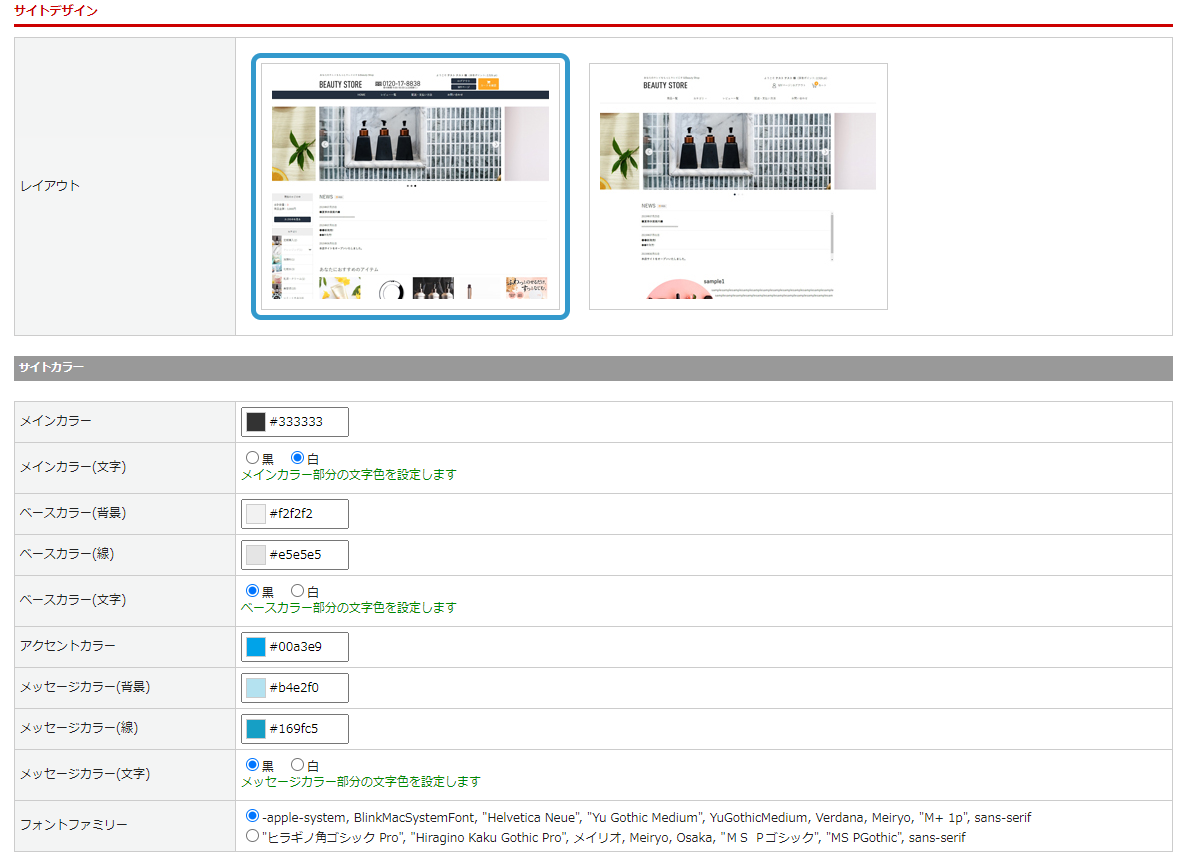
Task: Choose 白 for メッセージカラー(文字)
Action: click(298, 765)
